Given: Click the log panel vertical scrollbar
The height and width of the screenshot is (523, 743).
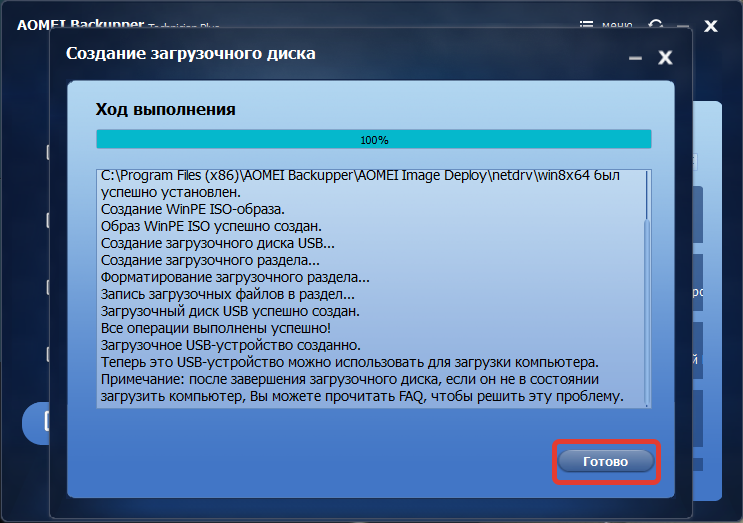Looking at the screenshot, I should [x=646, y=288].
